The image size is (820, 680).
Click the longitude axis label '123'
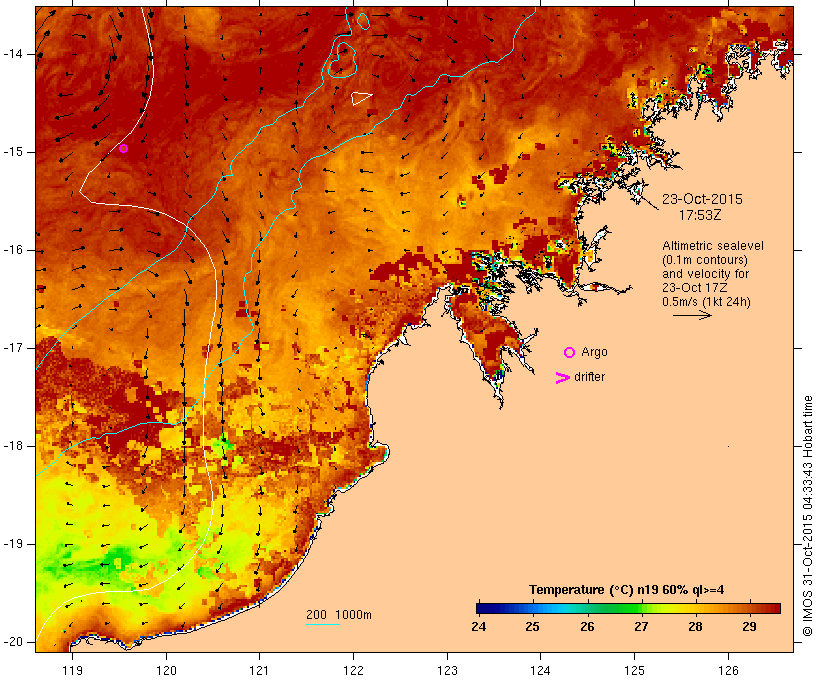447,670
